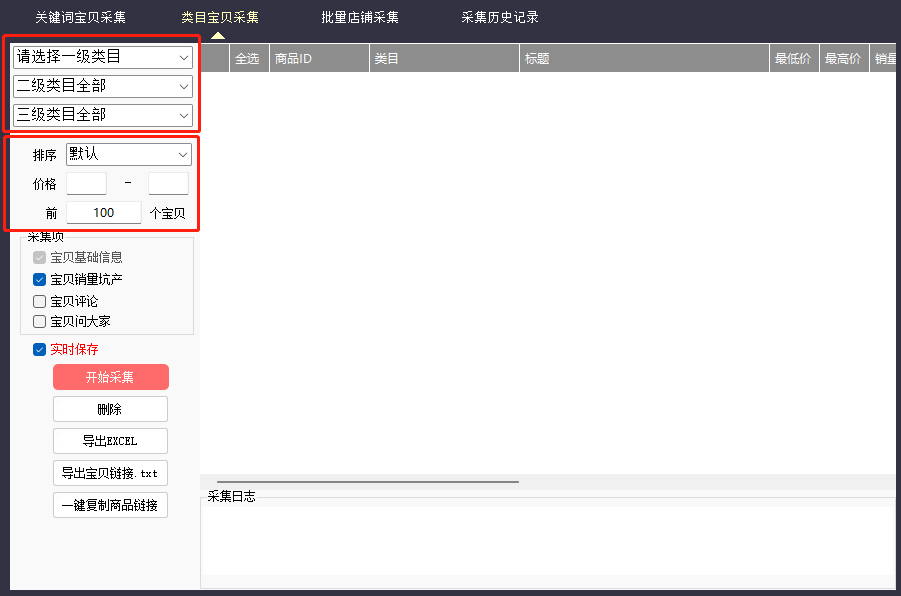
Task: Click the 一键复制商品链接 button
Action: pos(110,505)
